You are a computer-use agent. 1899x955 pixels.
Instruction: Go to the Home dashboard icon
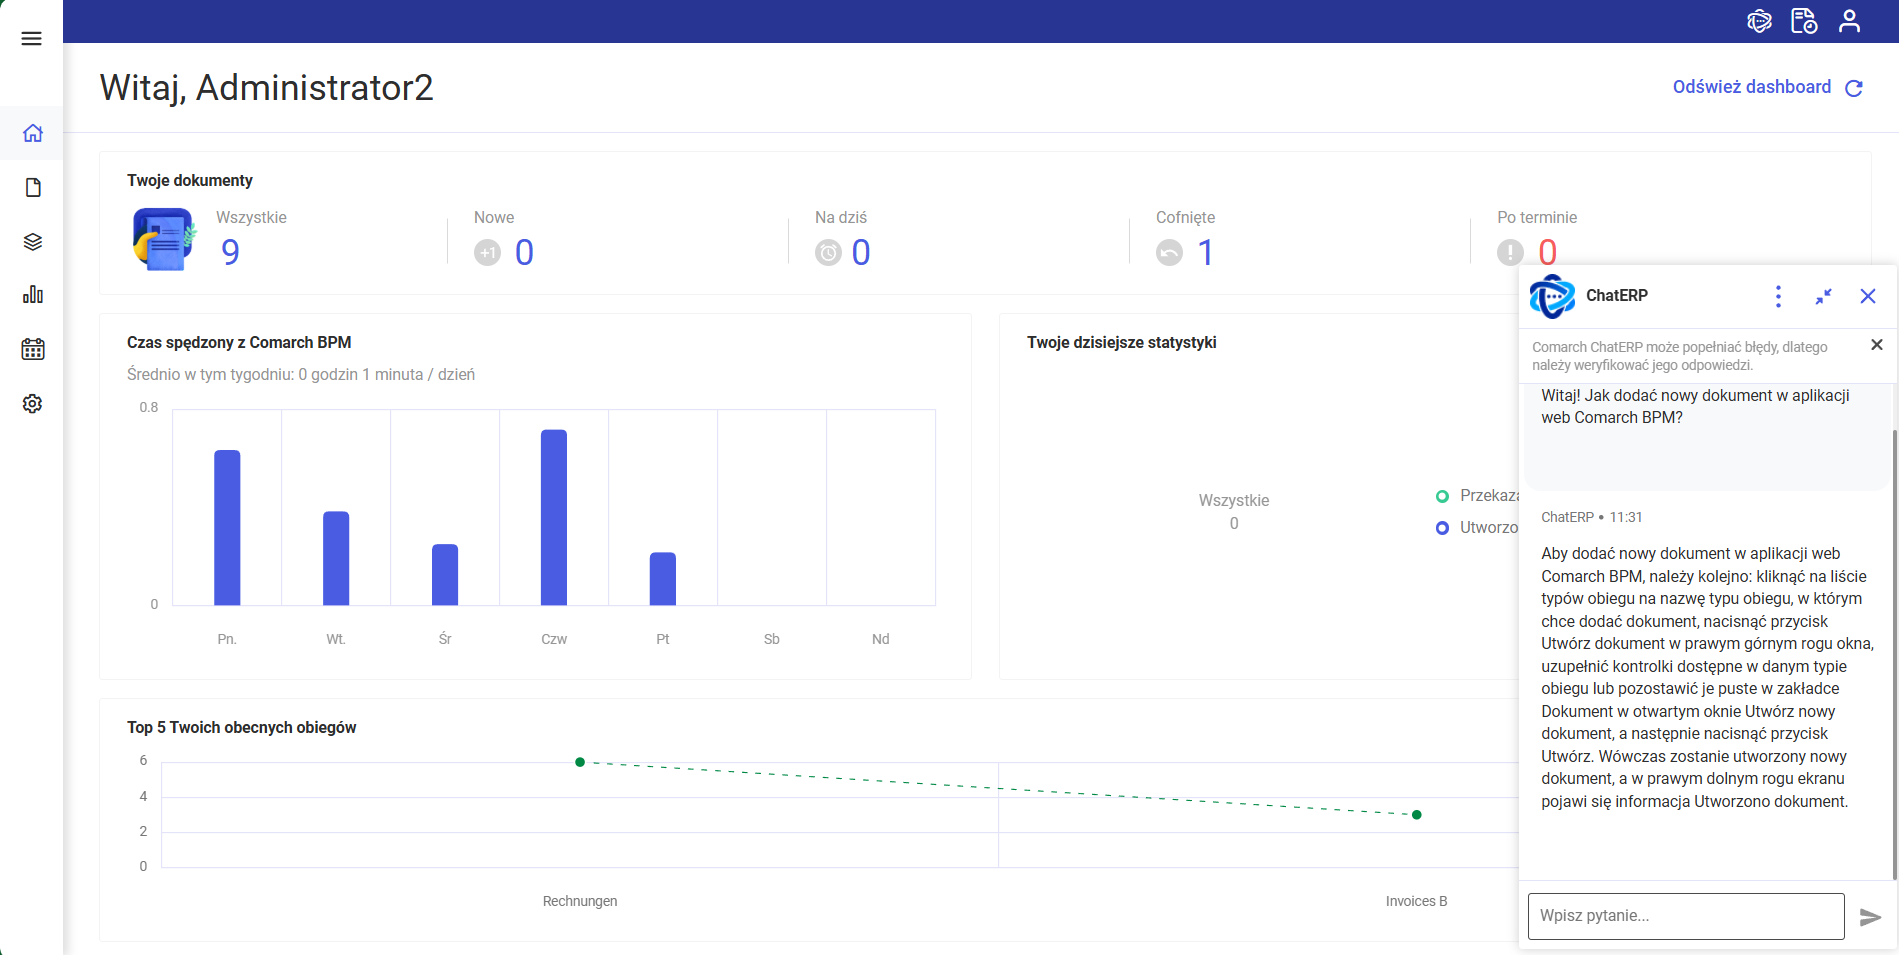click(32, 133)
